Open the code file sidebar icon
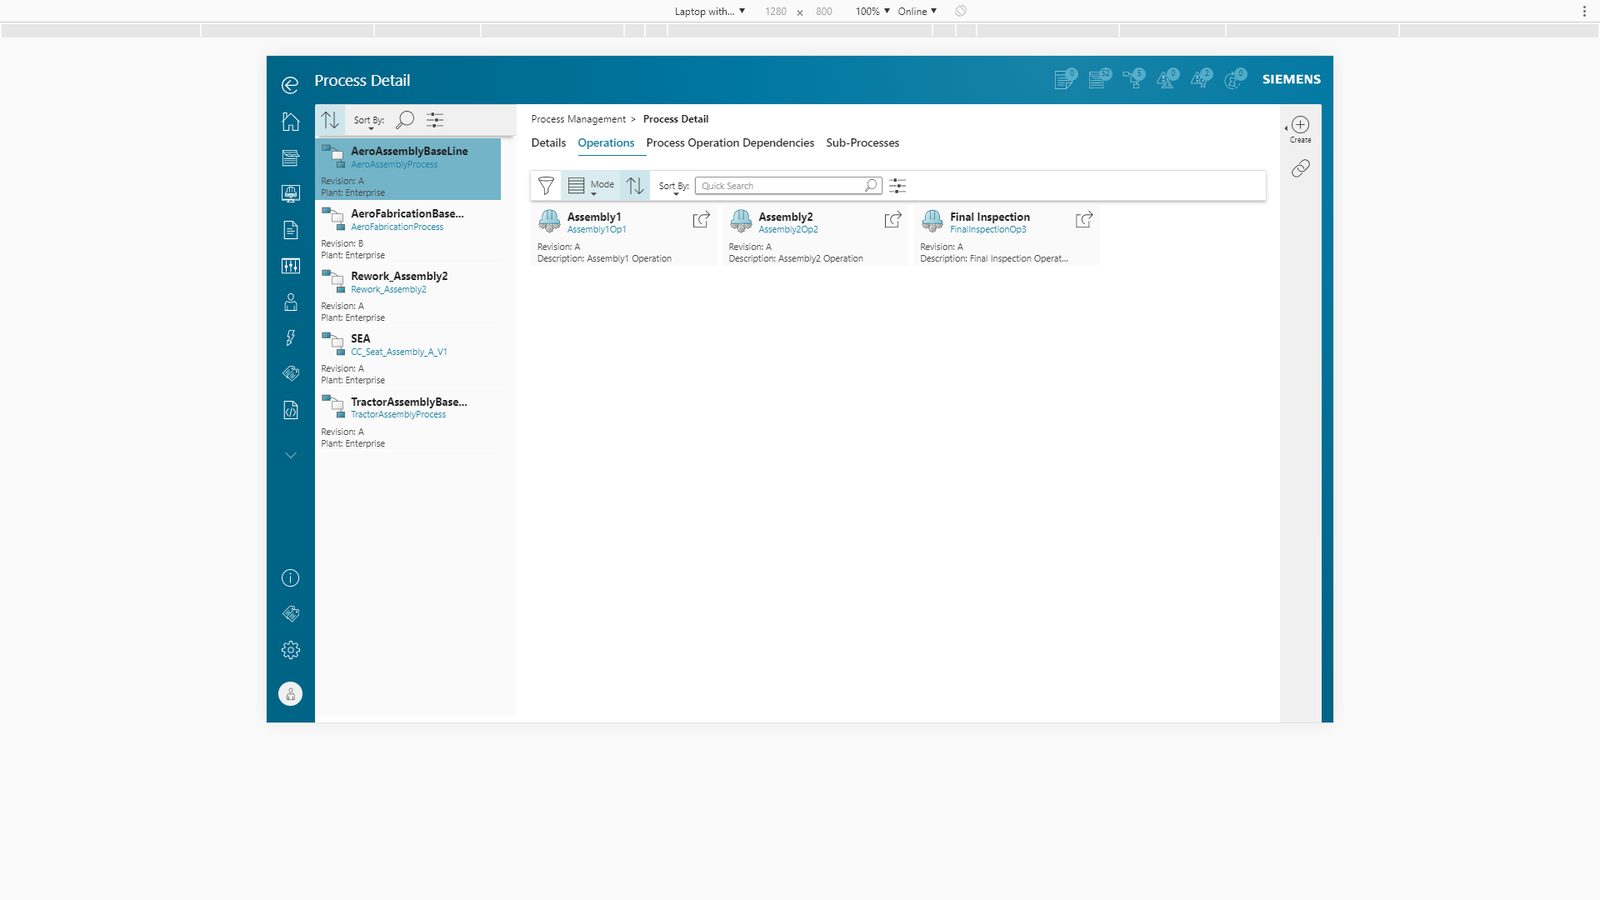 click(x=291, y=410)
